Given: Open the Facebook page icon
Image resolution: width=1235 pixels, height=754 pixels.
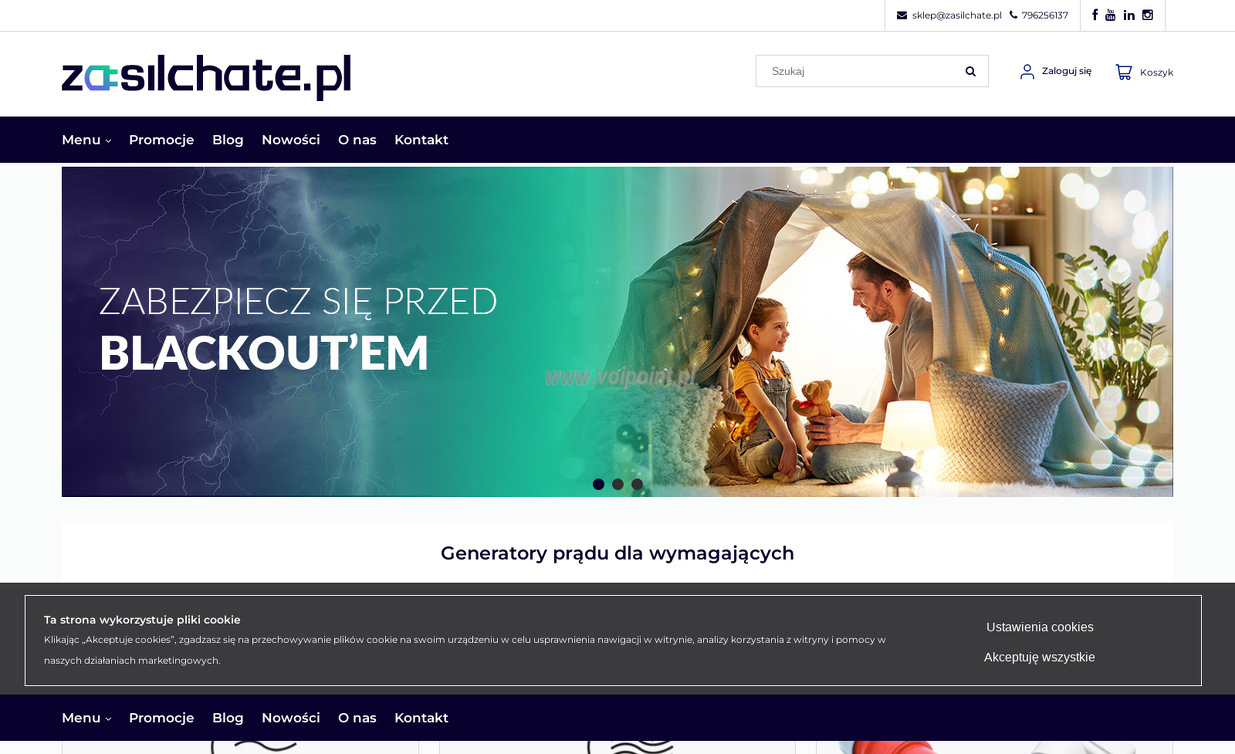Looking at the screenshot, I should click(x=1095, y=15).
